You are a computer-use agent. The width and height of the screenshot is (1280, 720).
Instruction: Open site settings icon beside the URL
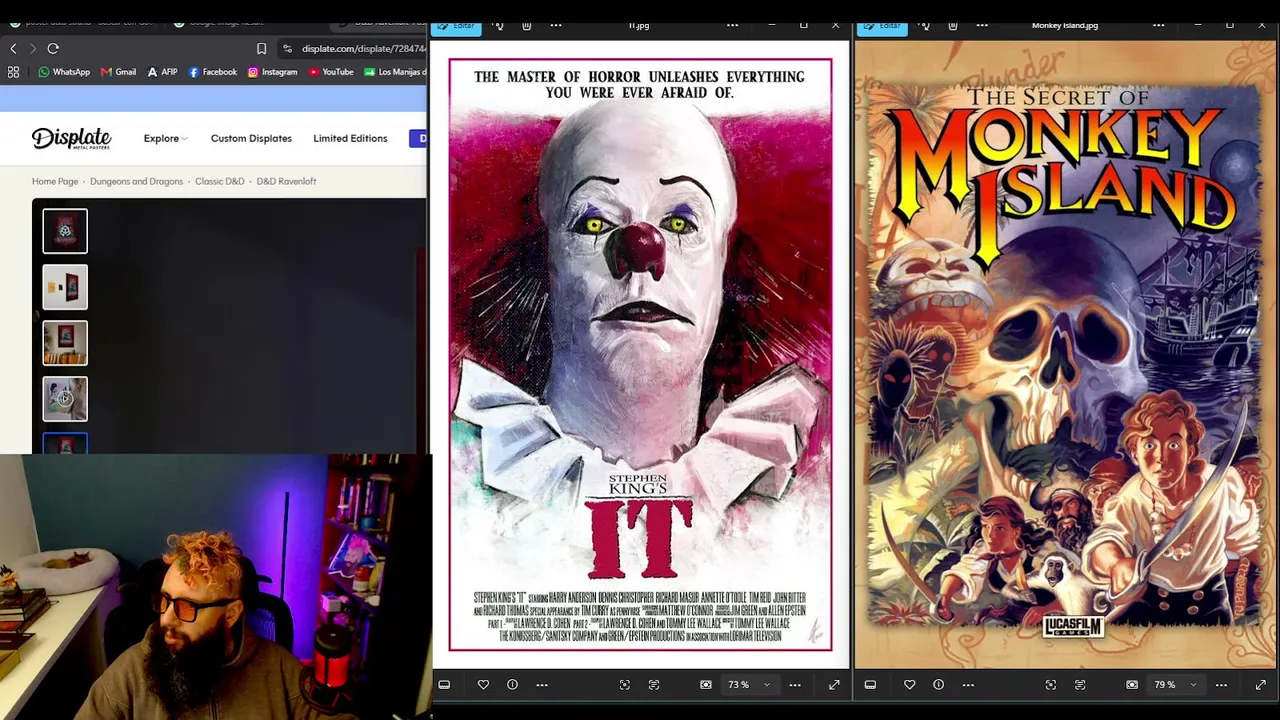click(287, 48)
